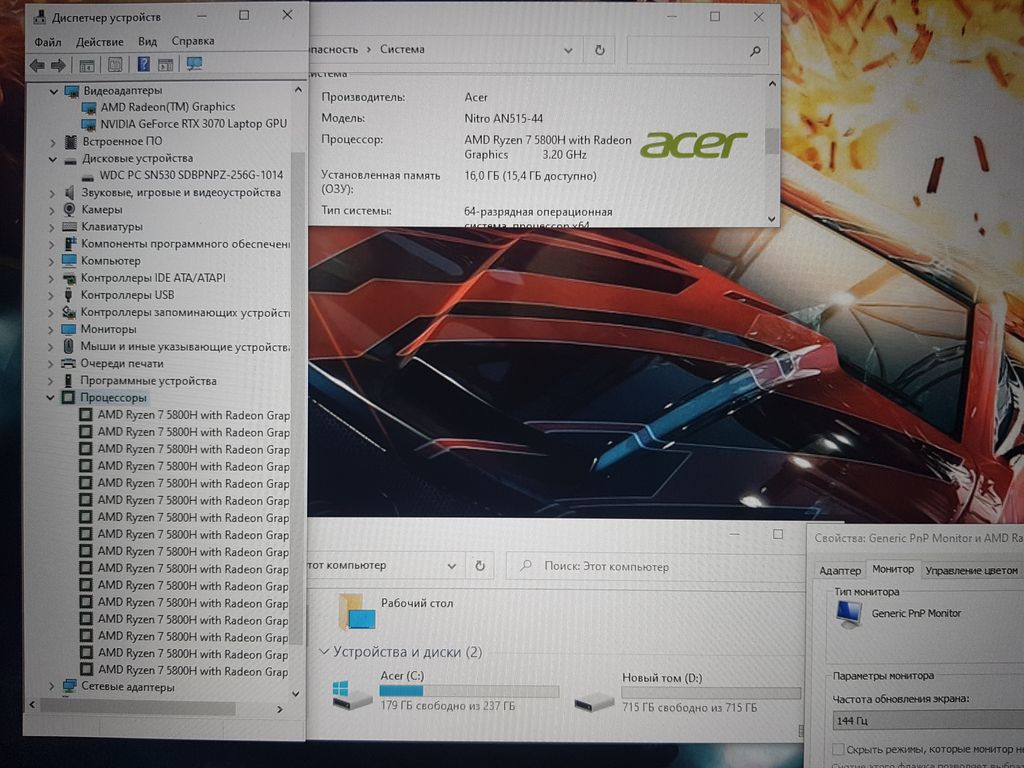Open the Действие menu
Image resolution: width=1024 pixels, height=768 pixels.
point(99,42)
